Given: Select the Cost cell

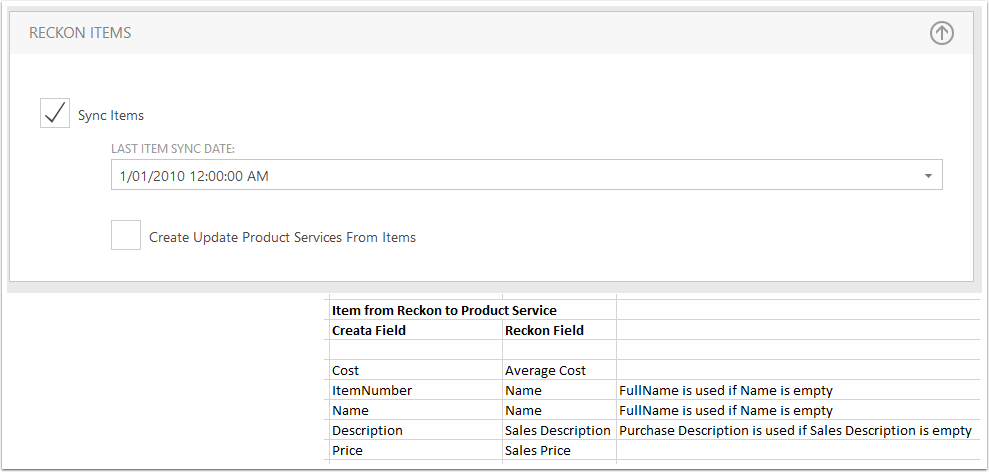Looking at the screenshot, I should click(416, 370).
